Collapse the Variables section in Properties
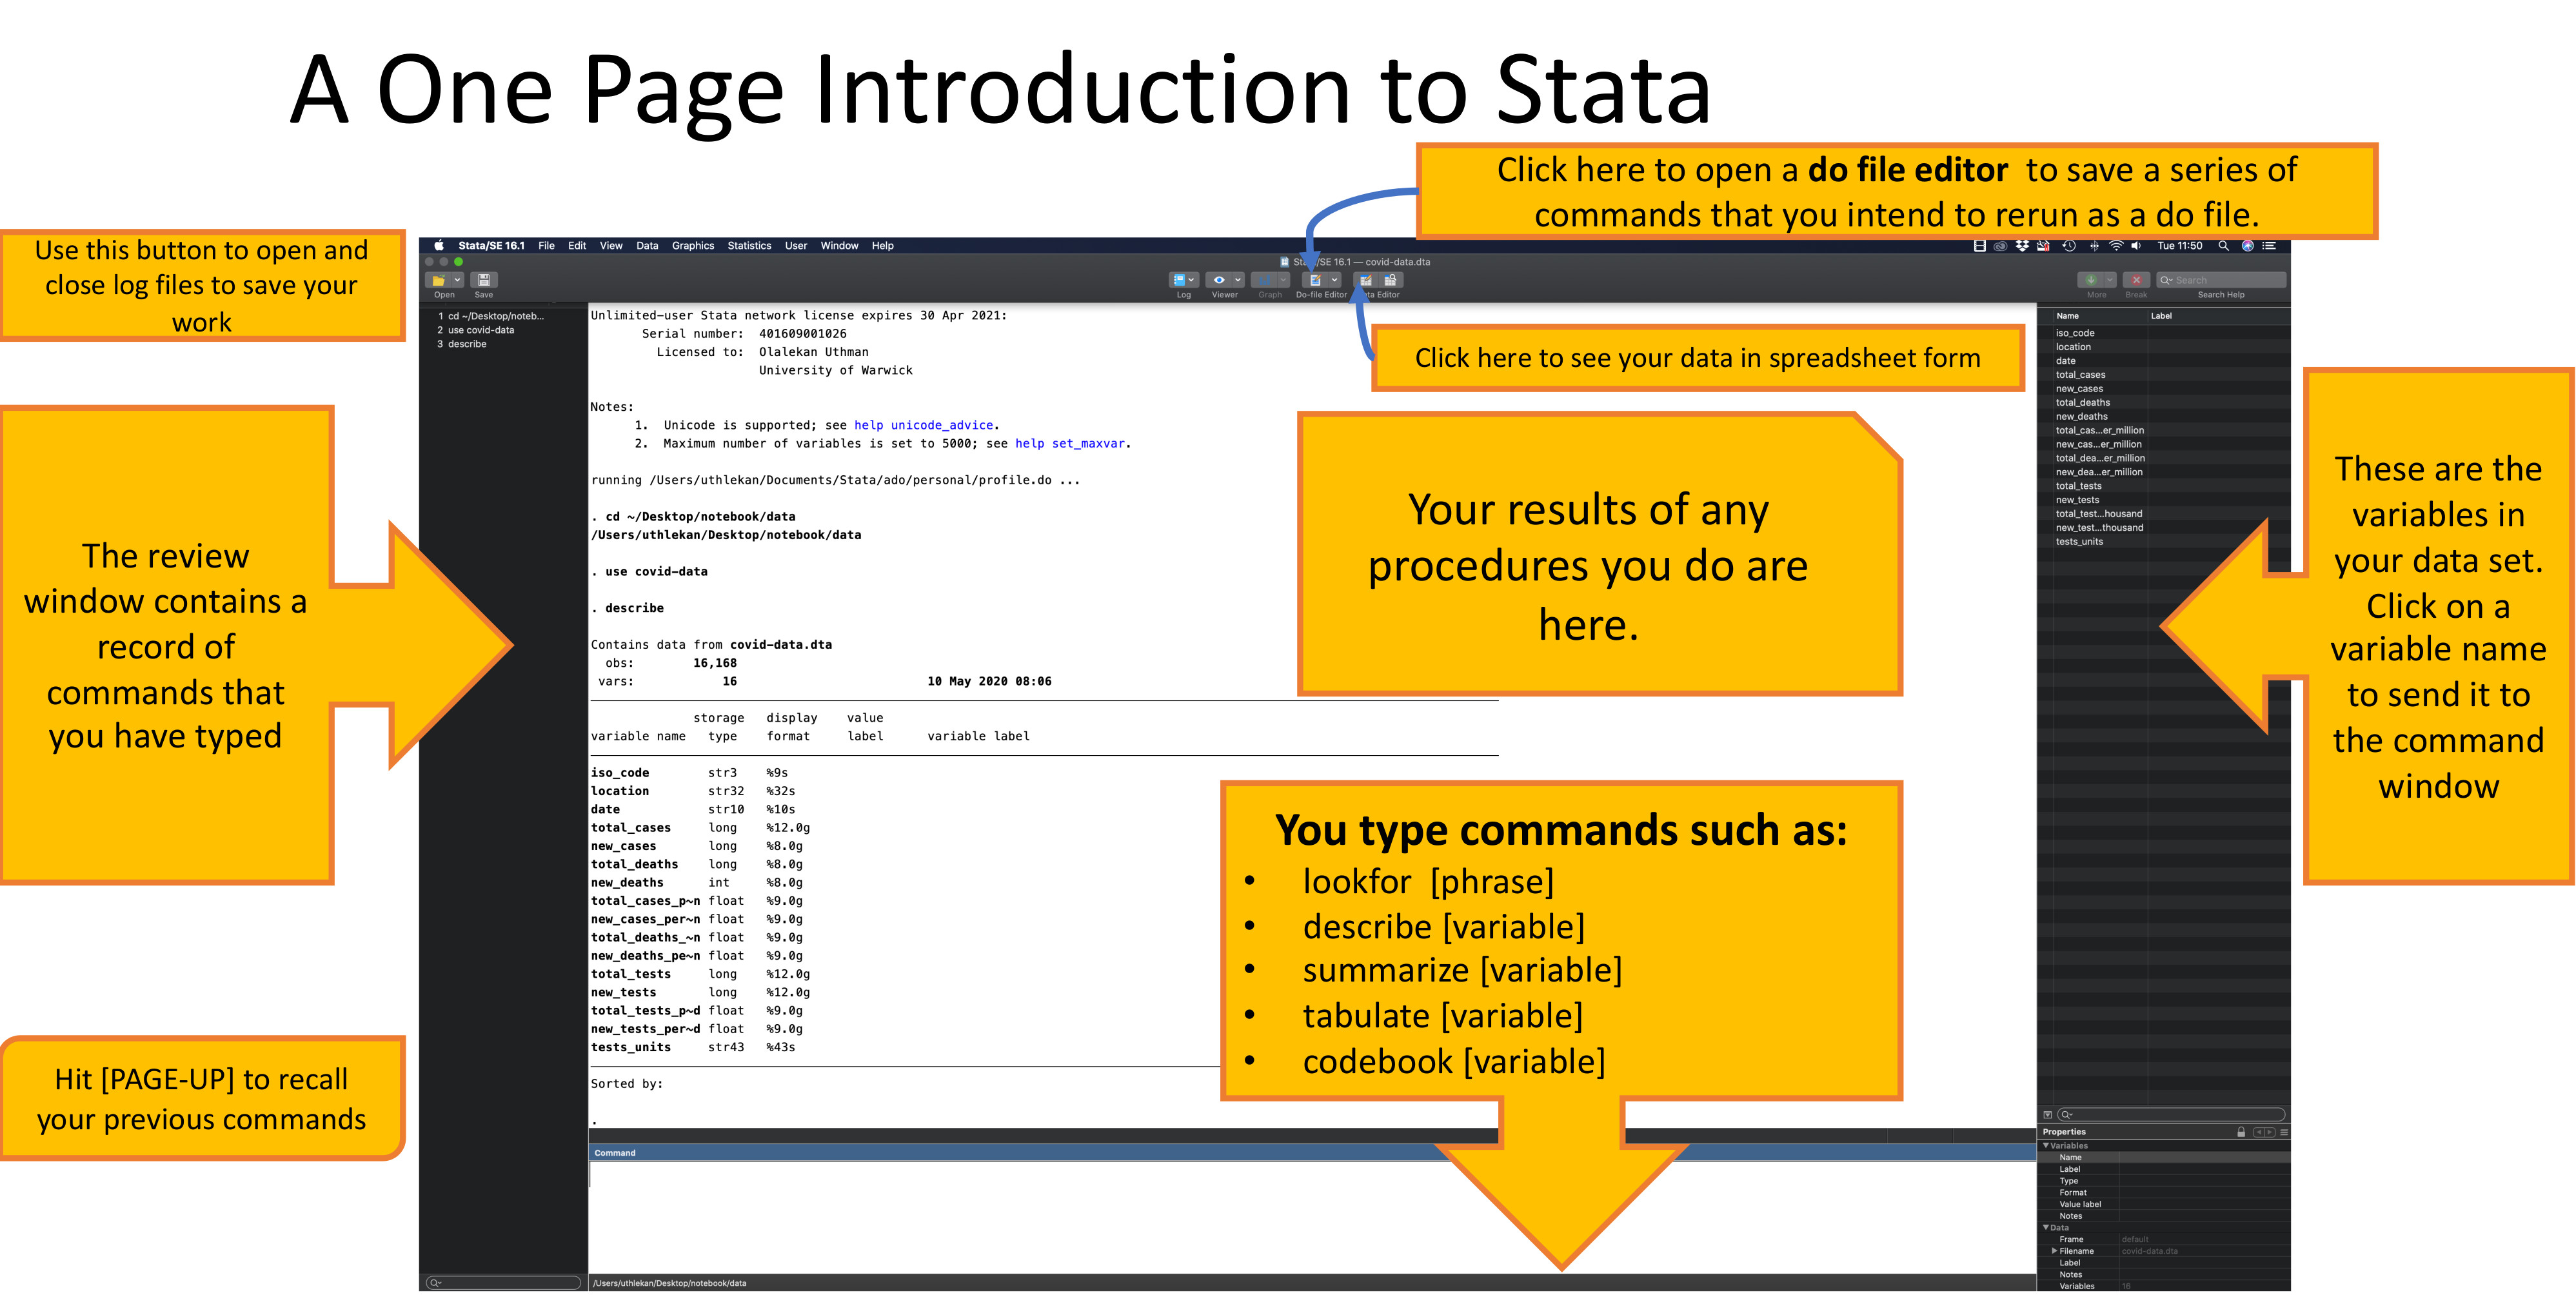The height and width of the screenshot is (1304, 2576). point(2048,1145)
